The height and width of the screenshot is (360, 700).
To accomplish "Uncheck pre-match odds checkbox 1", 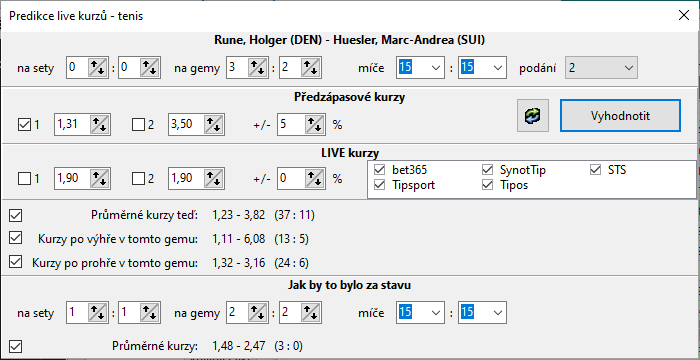I will [x=24, y=125].
